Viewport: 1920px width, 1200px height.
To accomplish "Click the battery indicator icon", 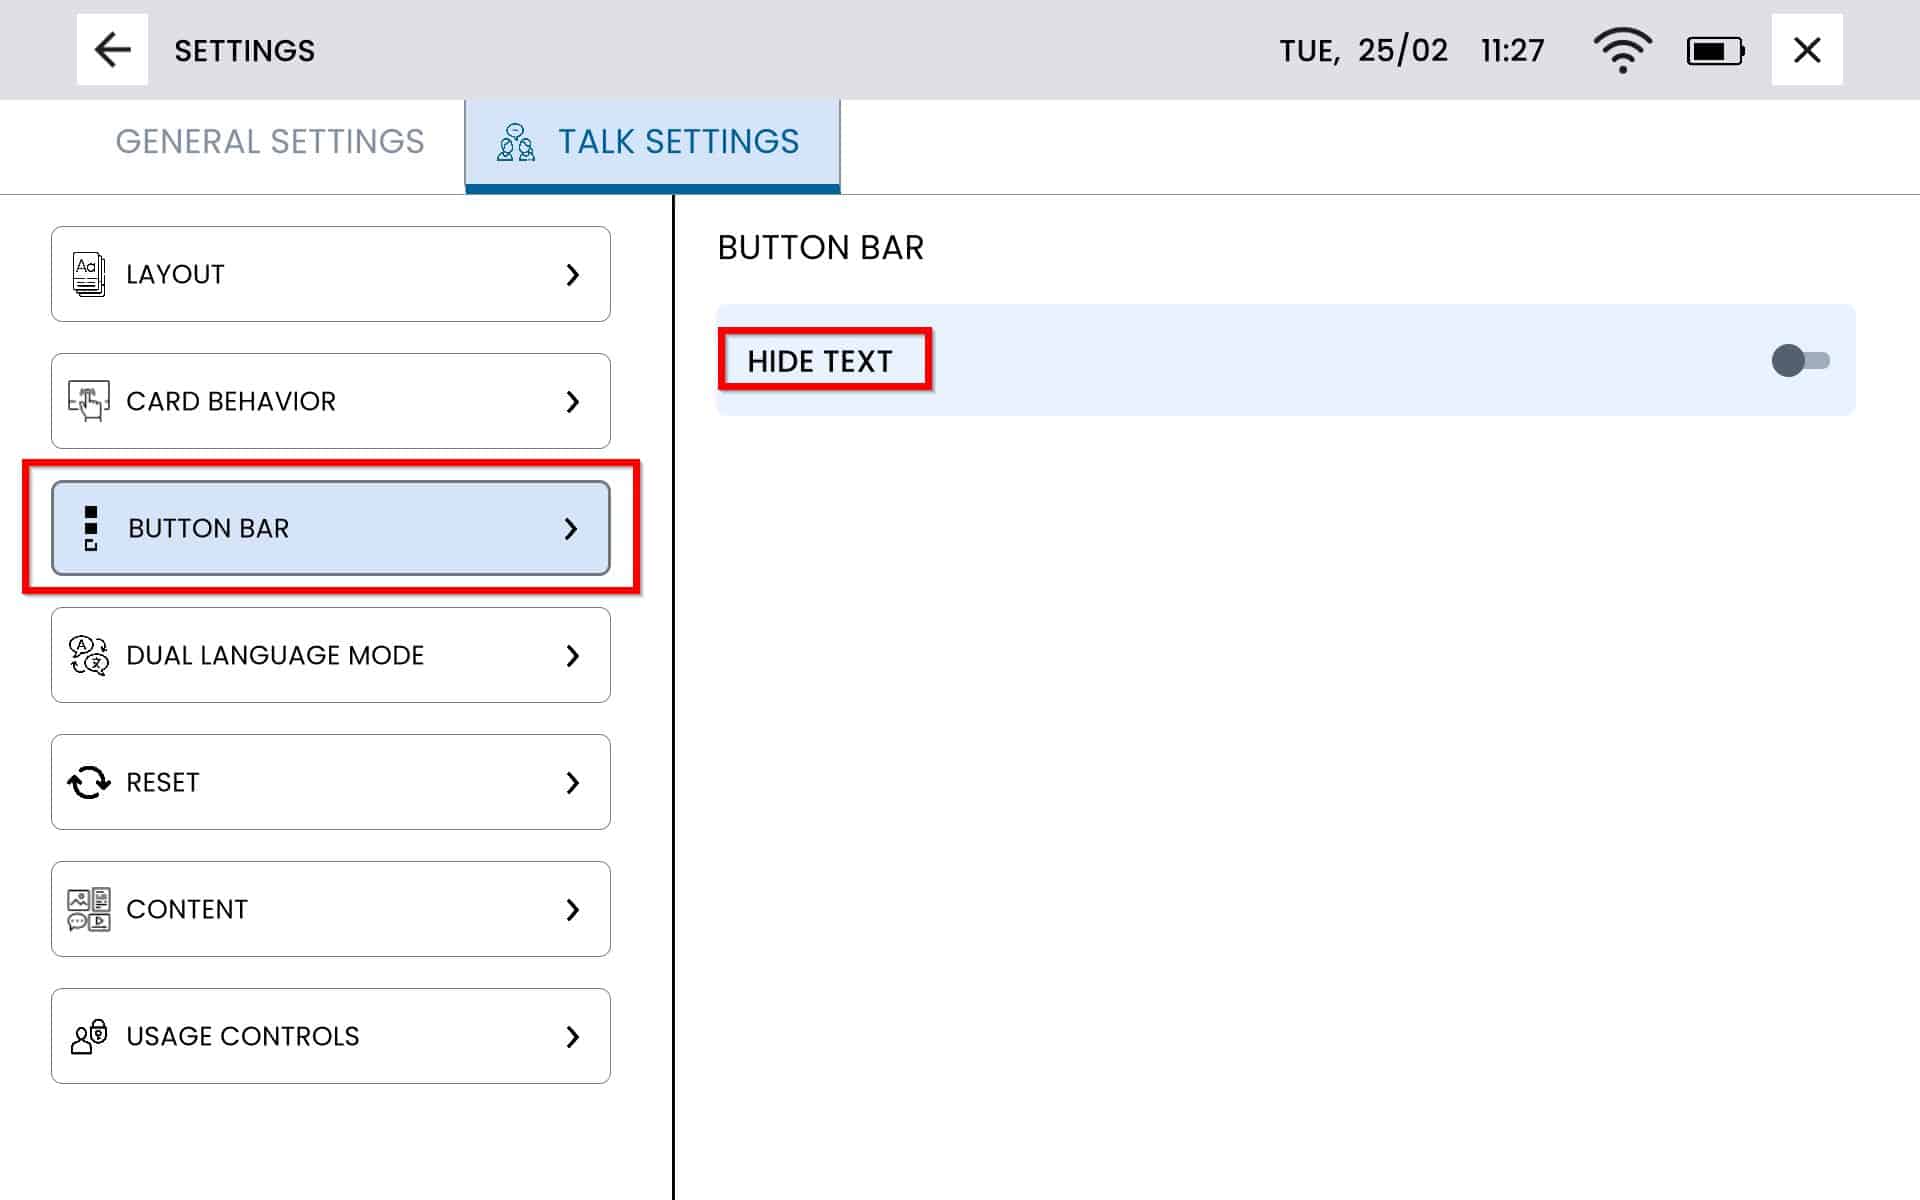I will tap(1715, 51).
